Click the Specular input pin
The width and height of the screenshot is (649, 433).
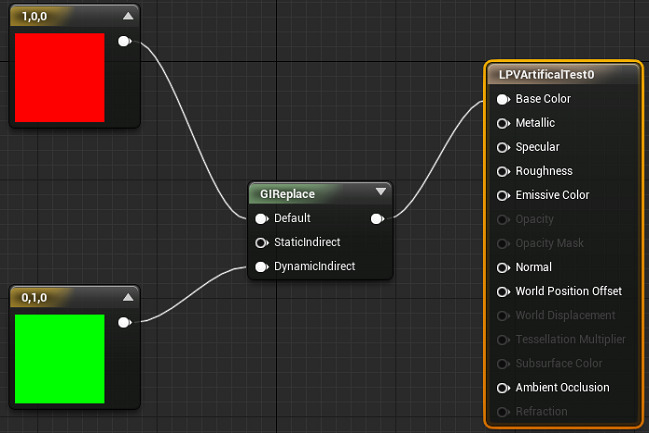point(503,147)
